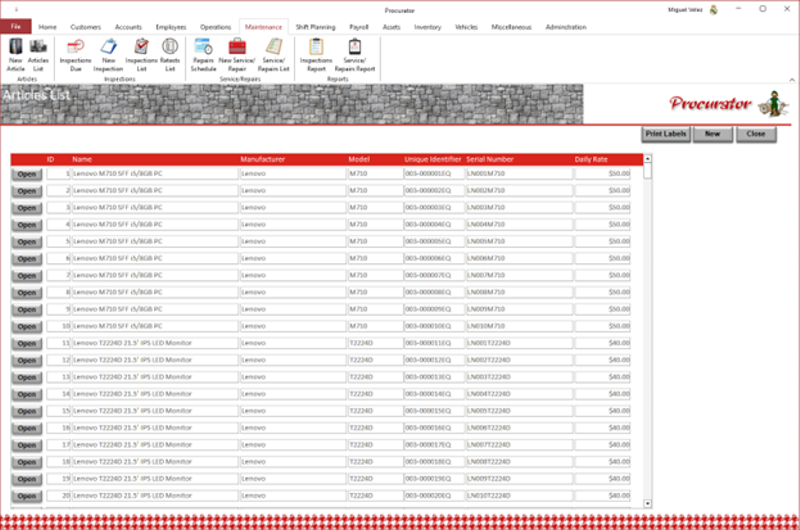
Task: Click the New Article ribbon icon
Action: pyautogui.click(x=15, y=52)
